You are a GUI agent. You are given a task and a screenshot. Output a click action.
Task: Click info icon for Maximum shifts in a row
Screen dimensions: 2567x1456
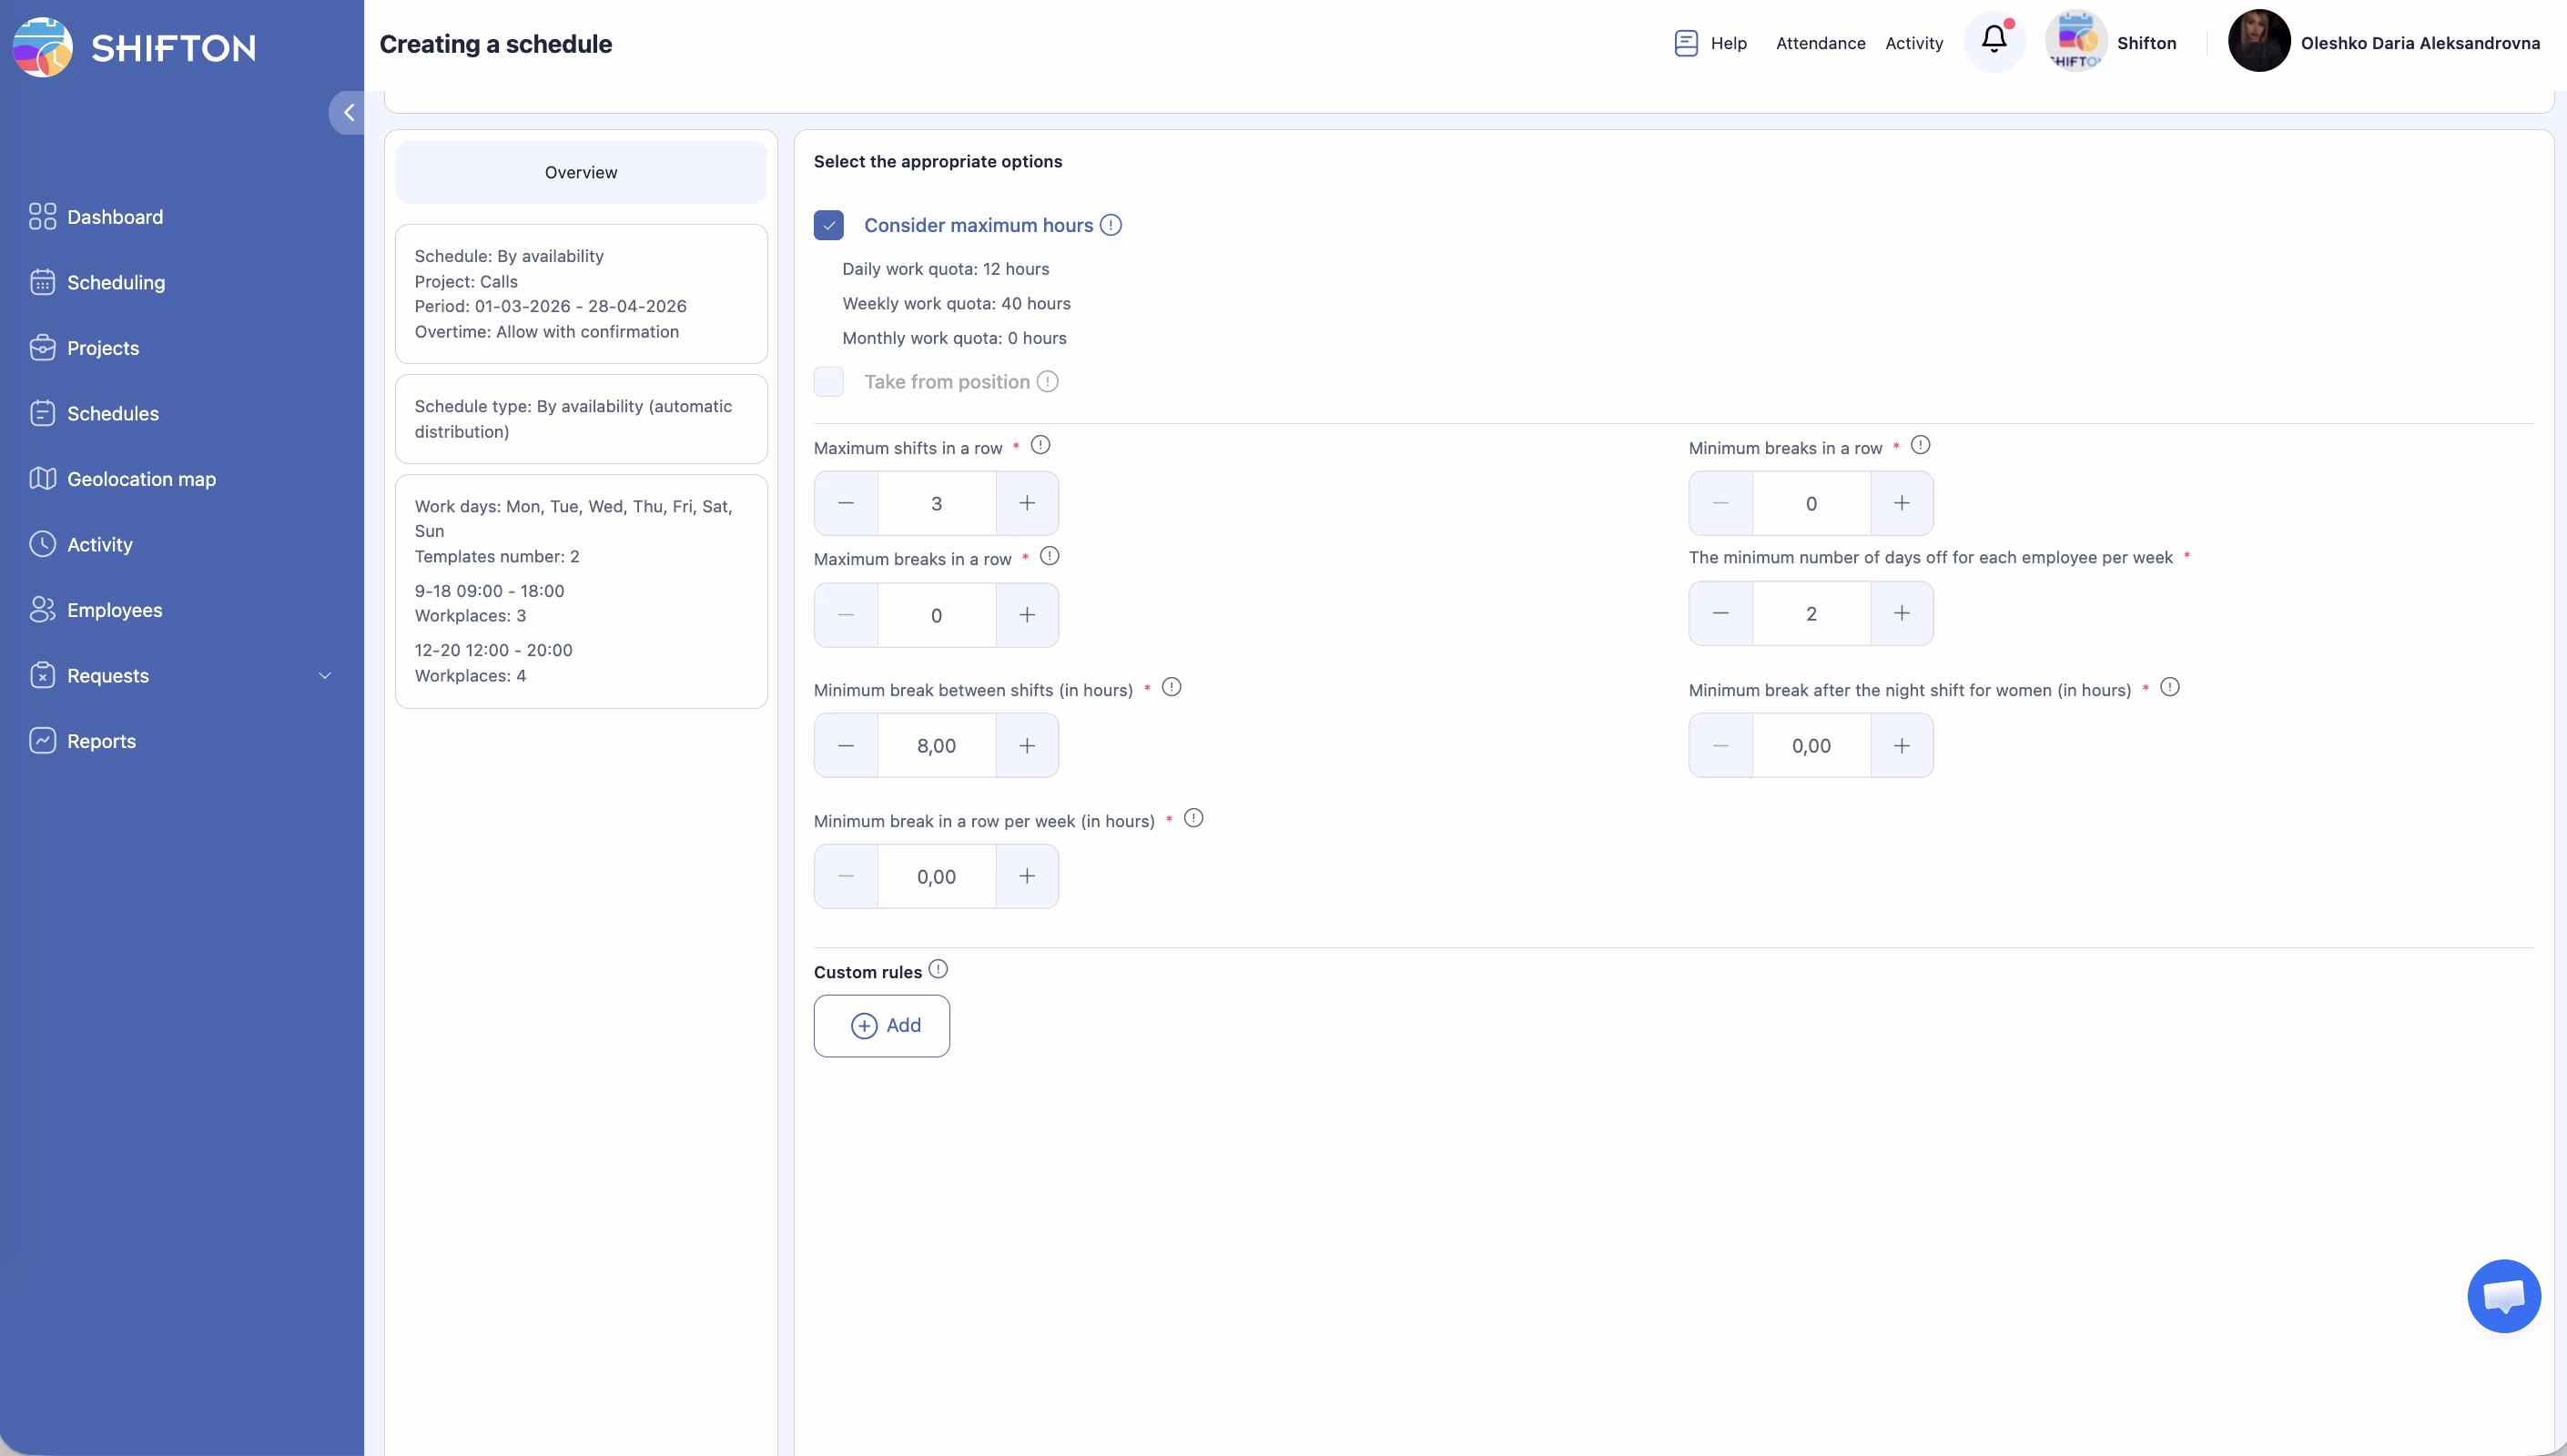[x=1040, y=445]
